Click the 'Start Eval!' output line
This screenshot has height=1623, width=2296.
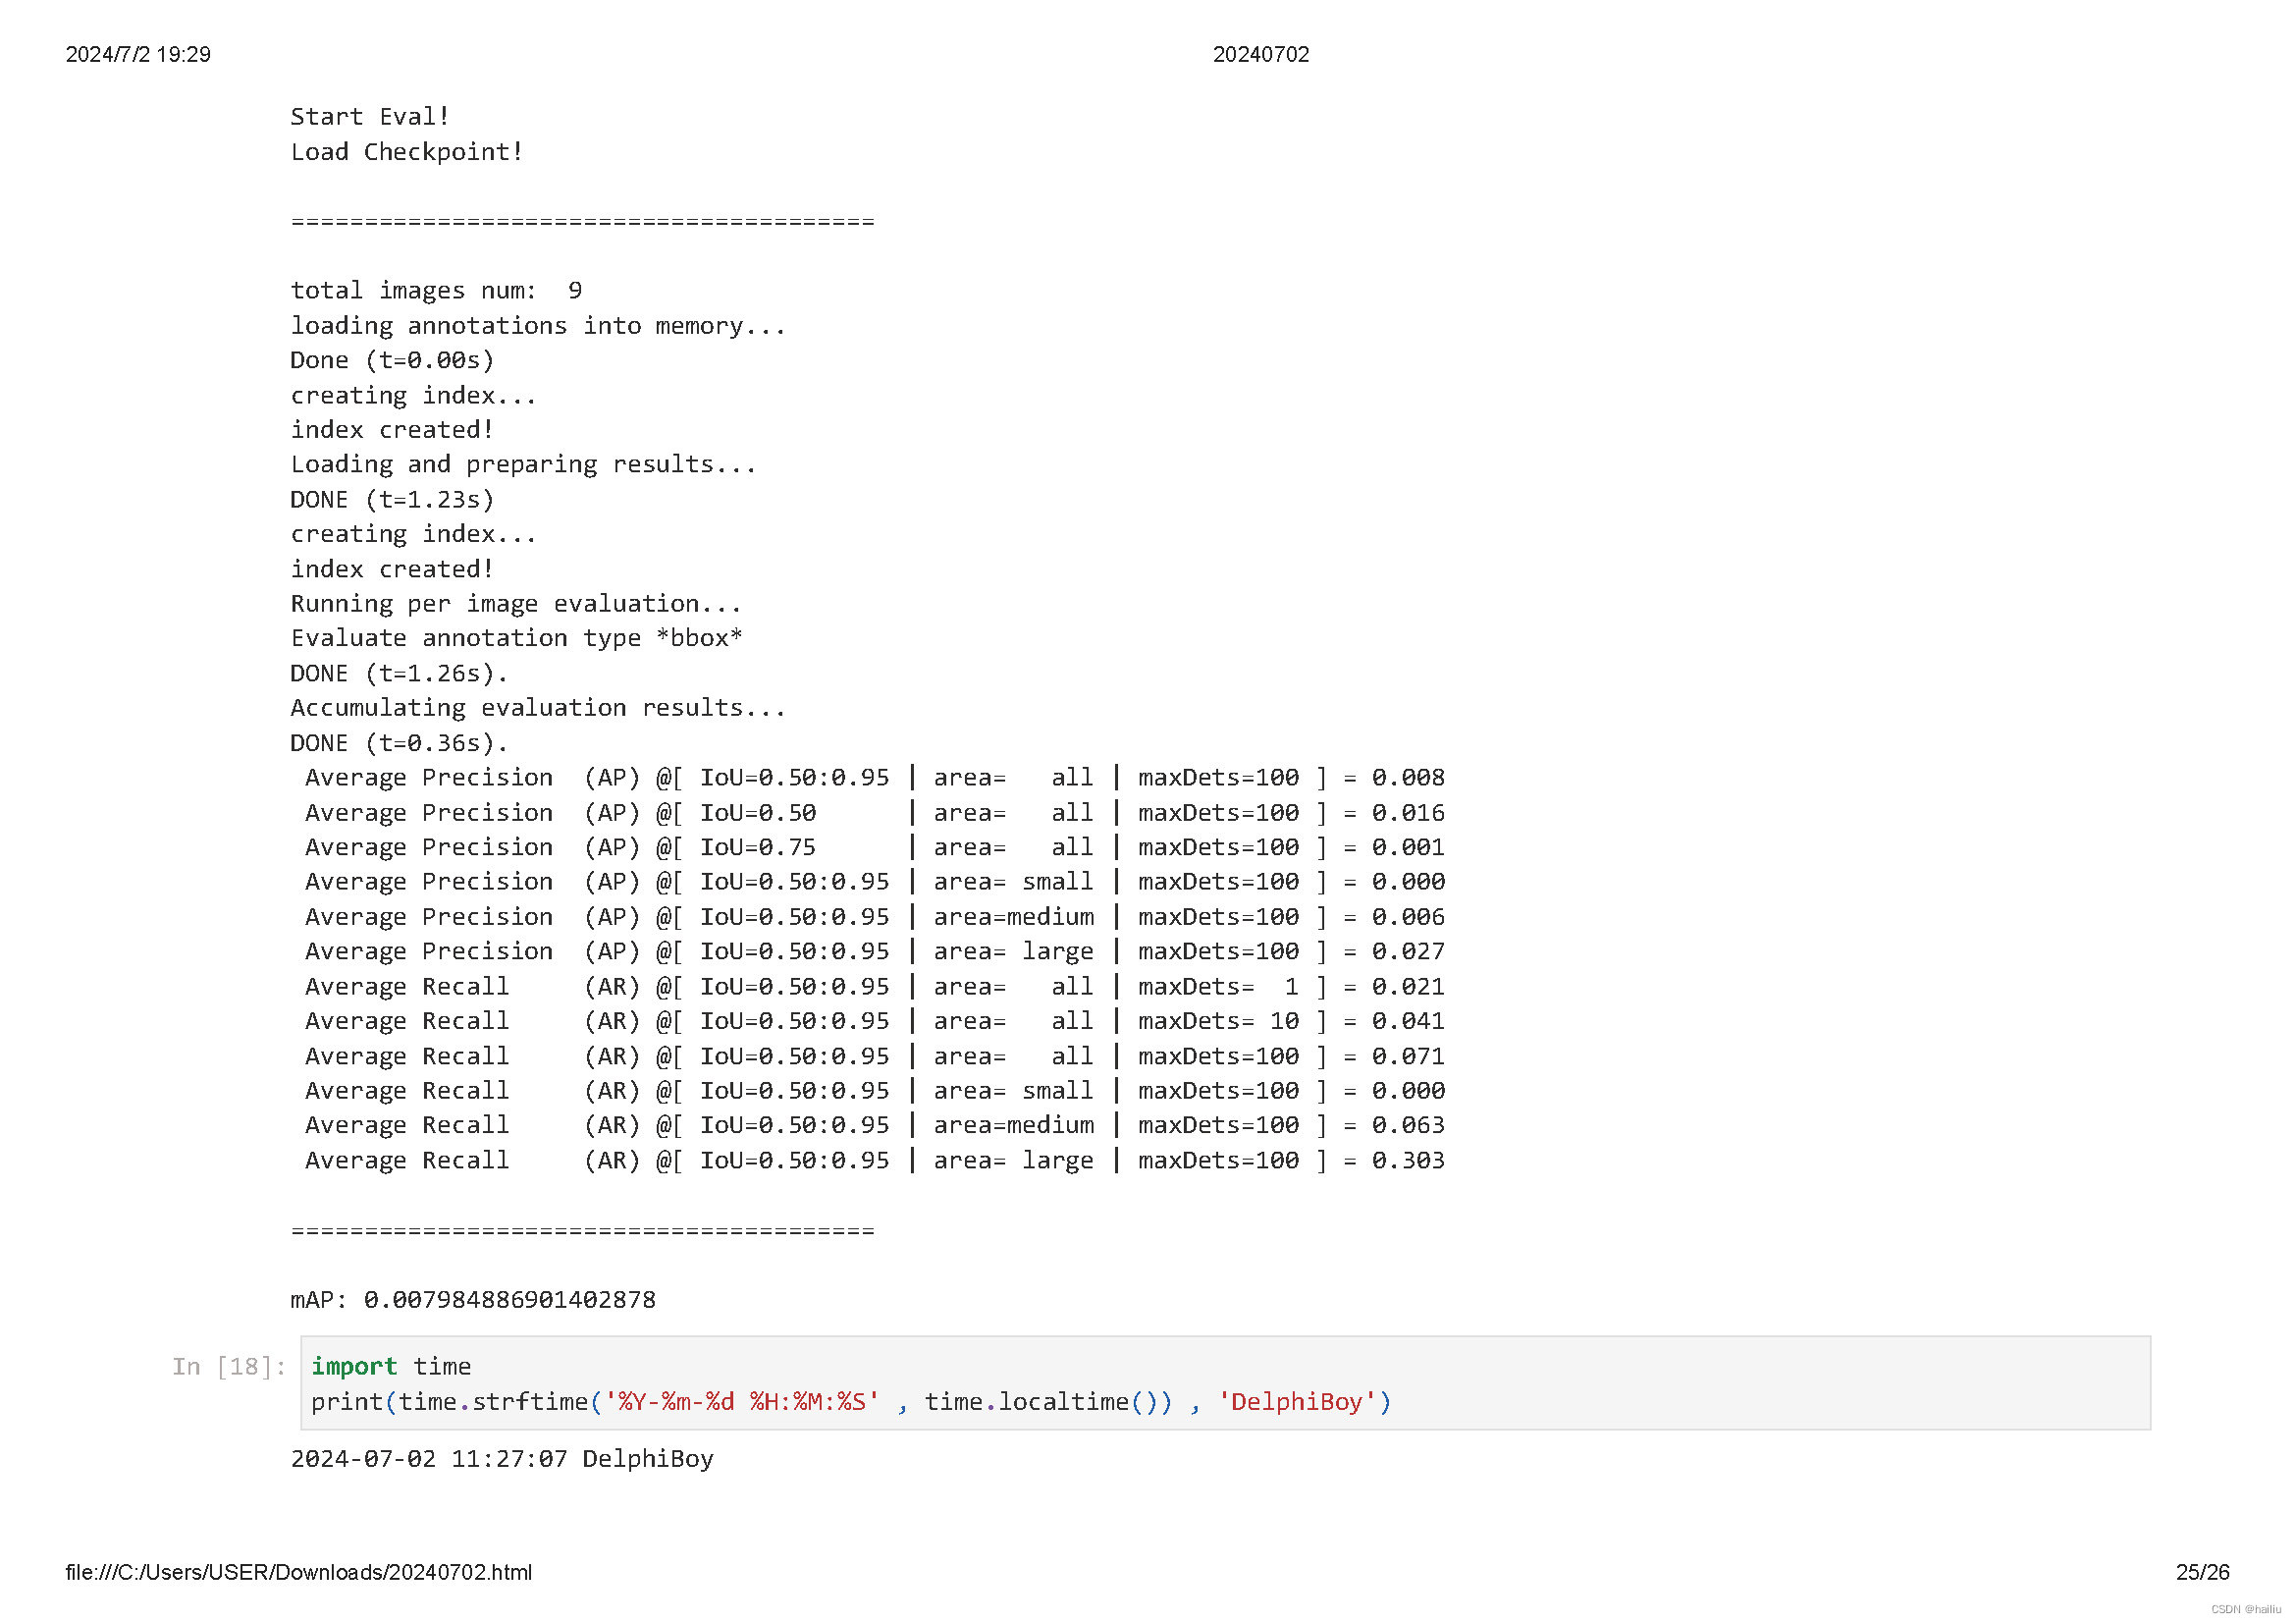pyautogui.click(x=369, y=117)
